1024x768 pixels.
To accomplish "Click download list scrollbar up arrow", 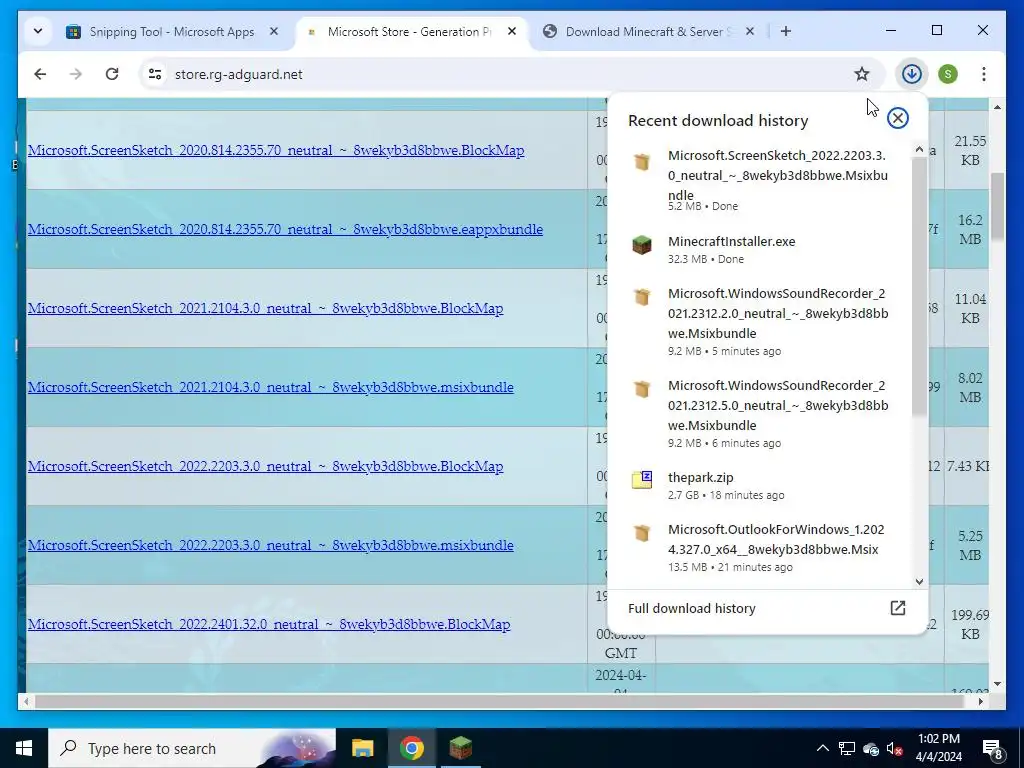I will (x=920, y=150).
